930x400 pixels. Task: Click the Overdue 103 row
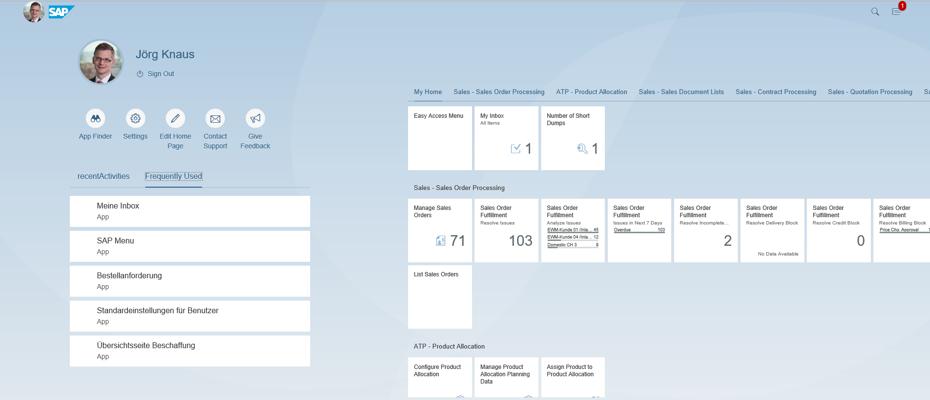pos(639,230)
